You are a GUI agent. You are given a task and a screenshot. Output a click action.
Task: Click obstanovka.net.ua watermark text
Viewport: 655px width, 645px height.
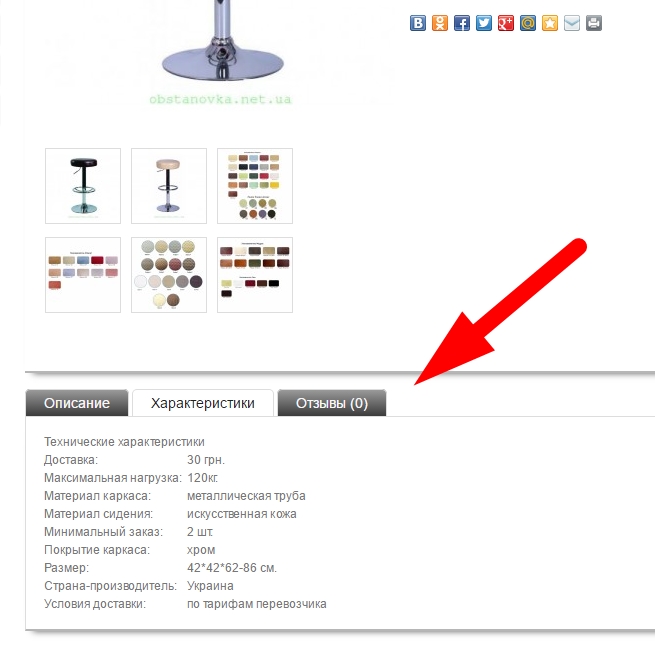click(x=220, y=99)
